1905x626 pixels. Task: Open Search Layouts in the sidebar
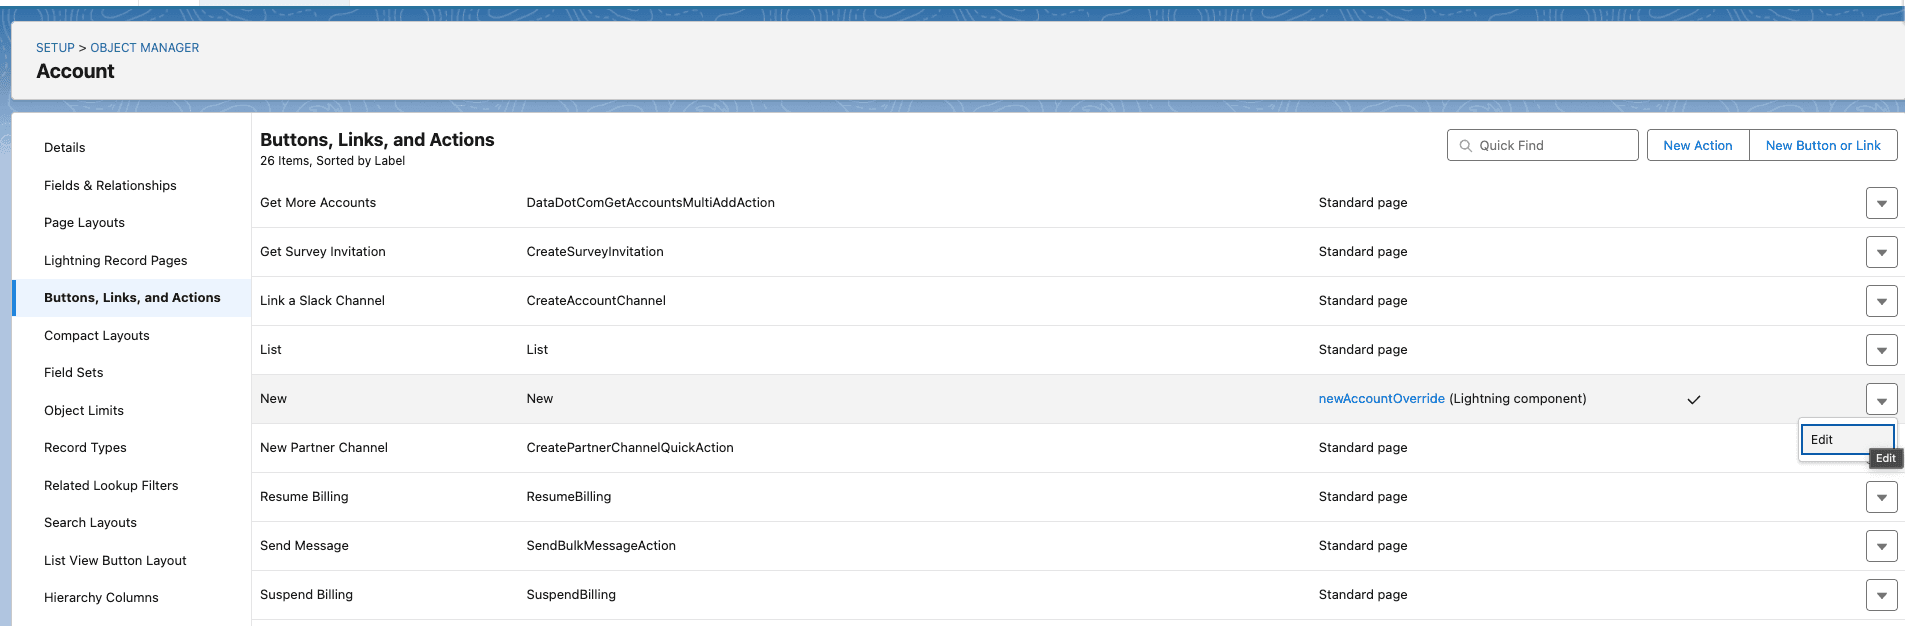pyautogui.click(x=90, y=522)
